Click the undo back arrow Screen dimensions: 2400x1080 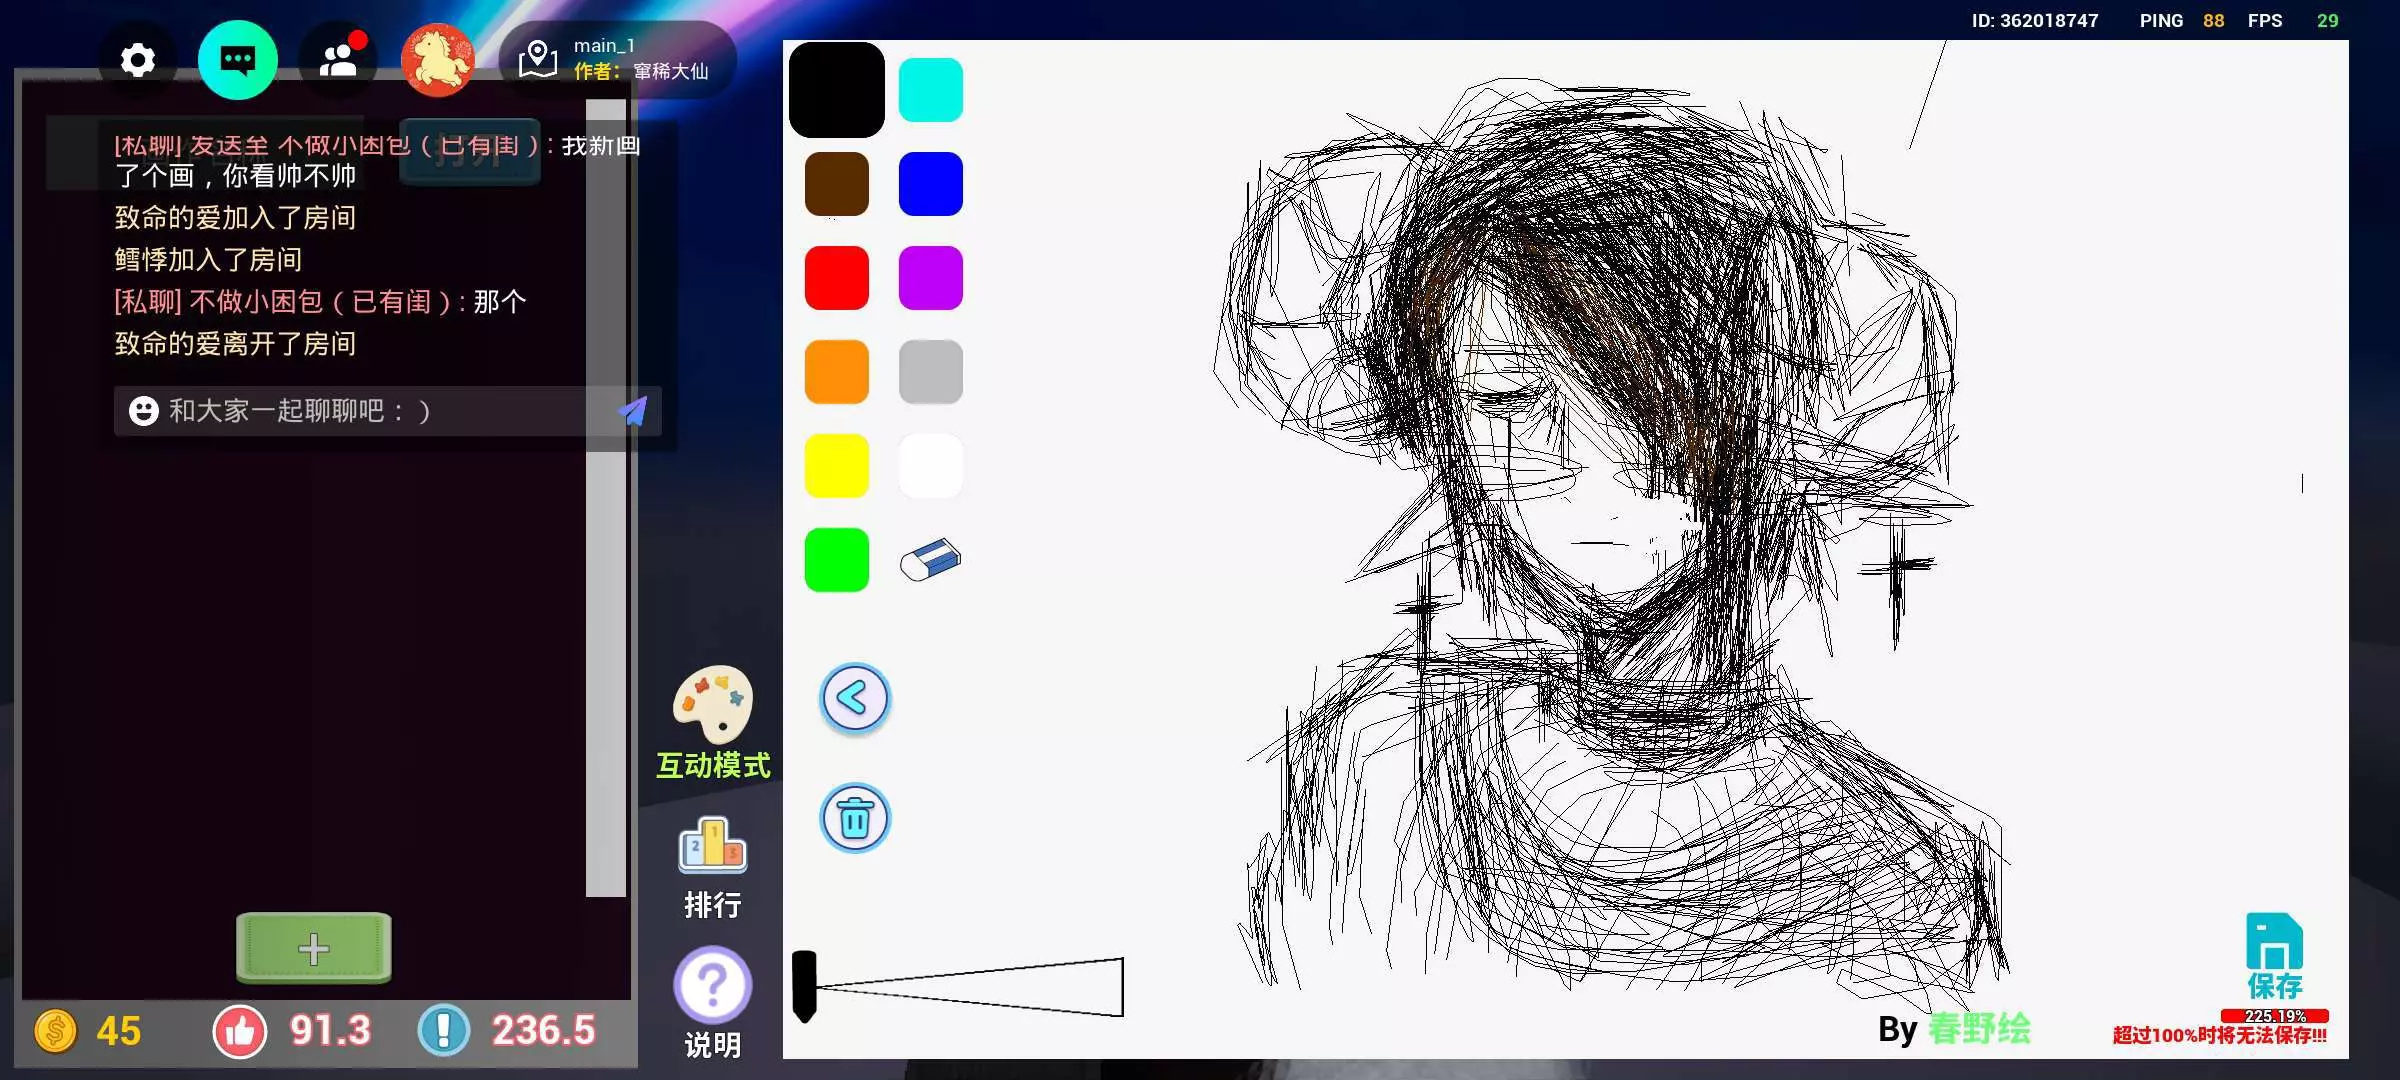[x=854, y=698]
